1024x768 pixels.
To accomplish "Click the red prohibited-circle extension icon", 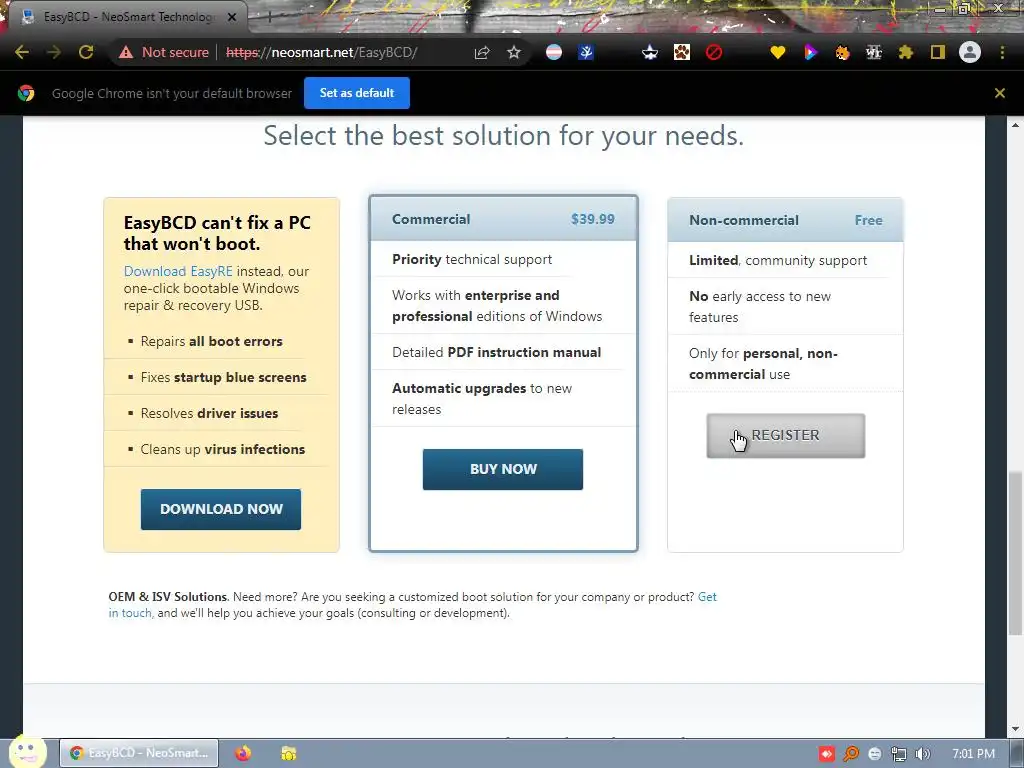I will 714,52.
